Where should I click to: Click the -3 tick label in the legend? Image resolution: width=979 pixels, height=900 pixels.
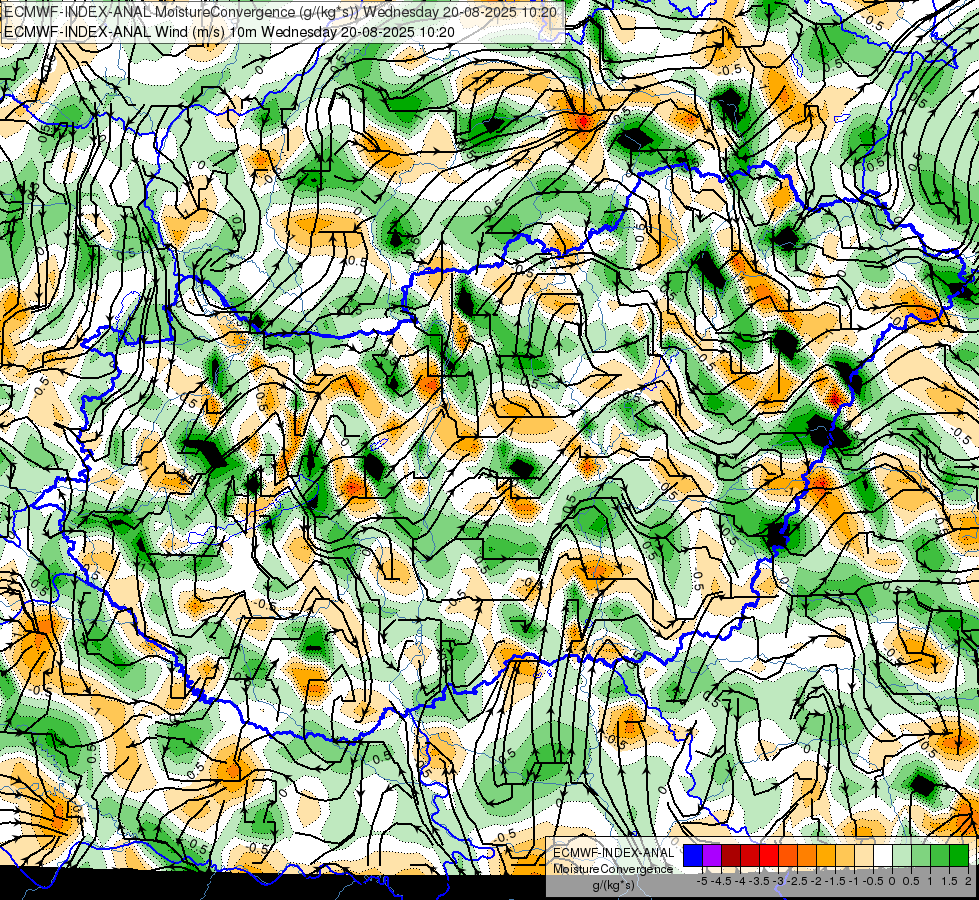[x=779, y=881]
